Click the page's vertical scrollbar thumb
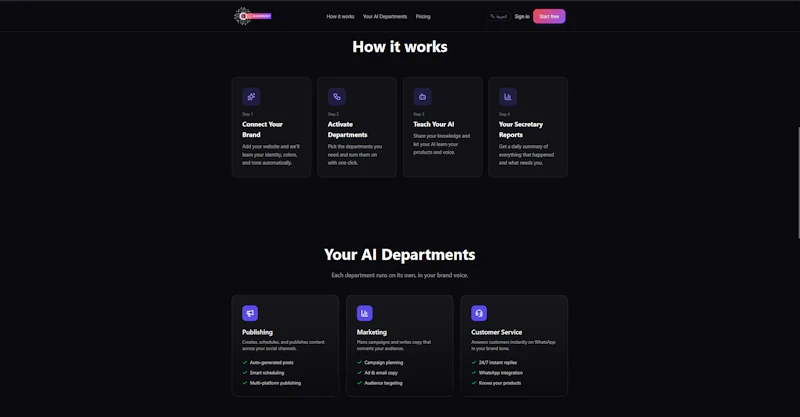 pyautogui.click(x=798, y=182)
